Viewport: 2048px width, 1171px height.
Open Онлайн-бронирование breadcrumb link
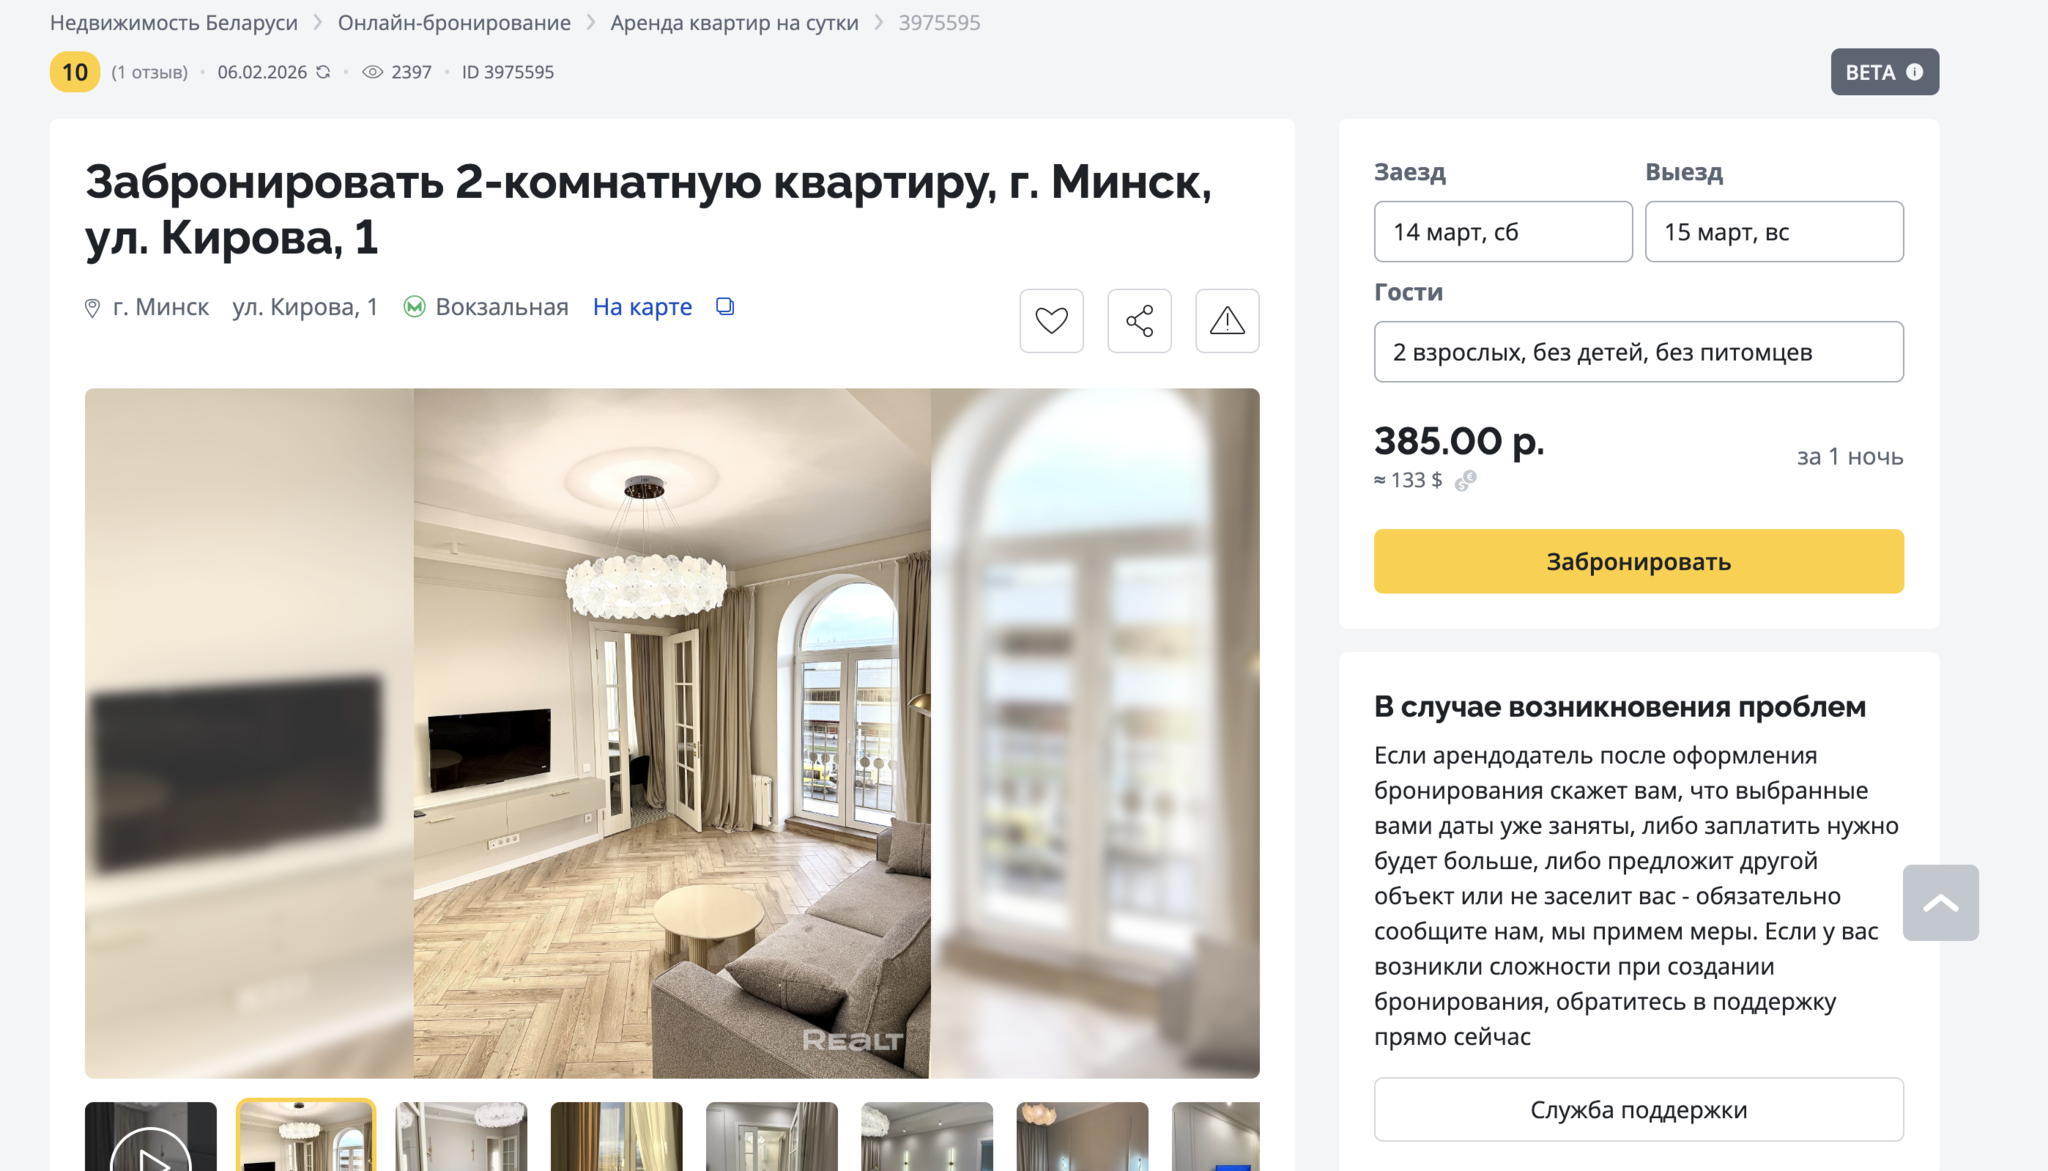tap(454, 22)
